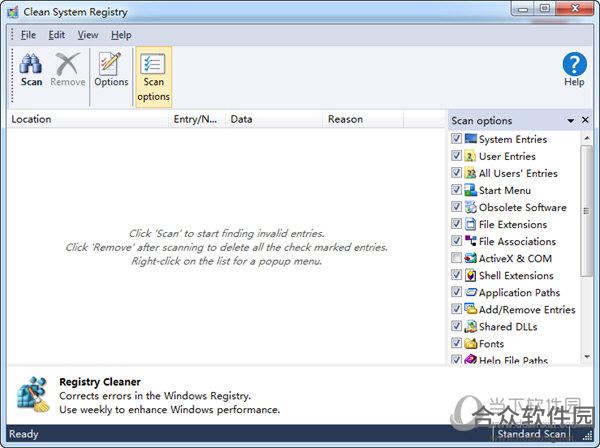Close the Scan options panel
Screen dimensions: 600x448
585,120
